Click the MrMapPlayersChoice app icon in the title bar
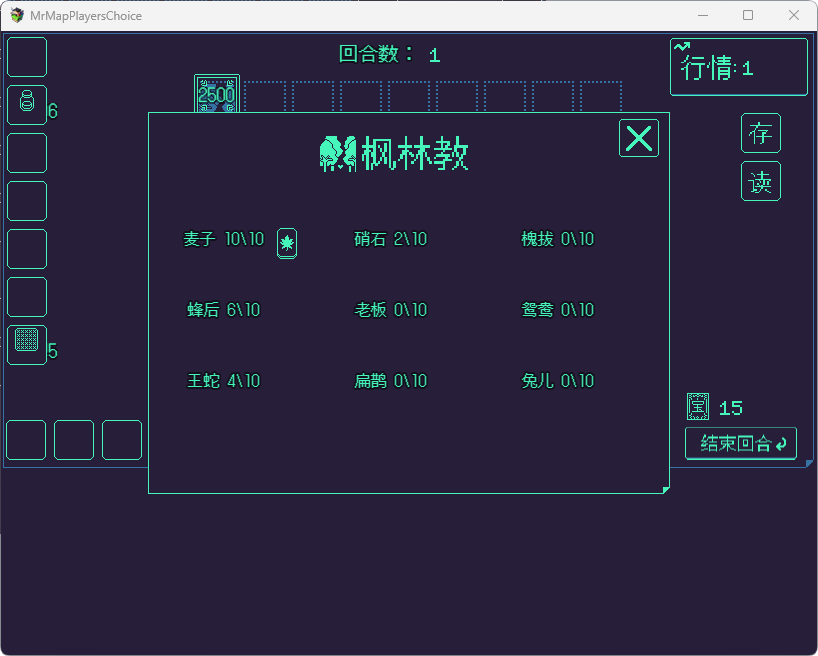 [17, 16]
